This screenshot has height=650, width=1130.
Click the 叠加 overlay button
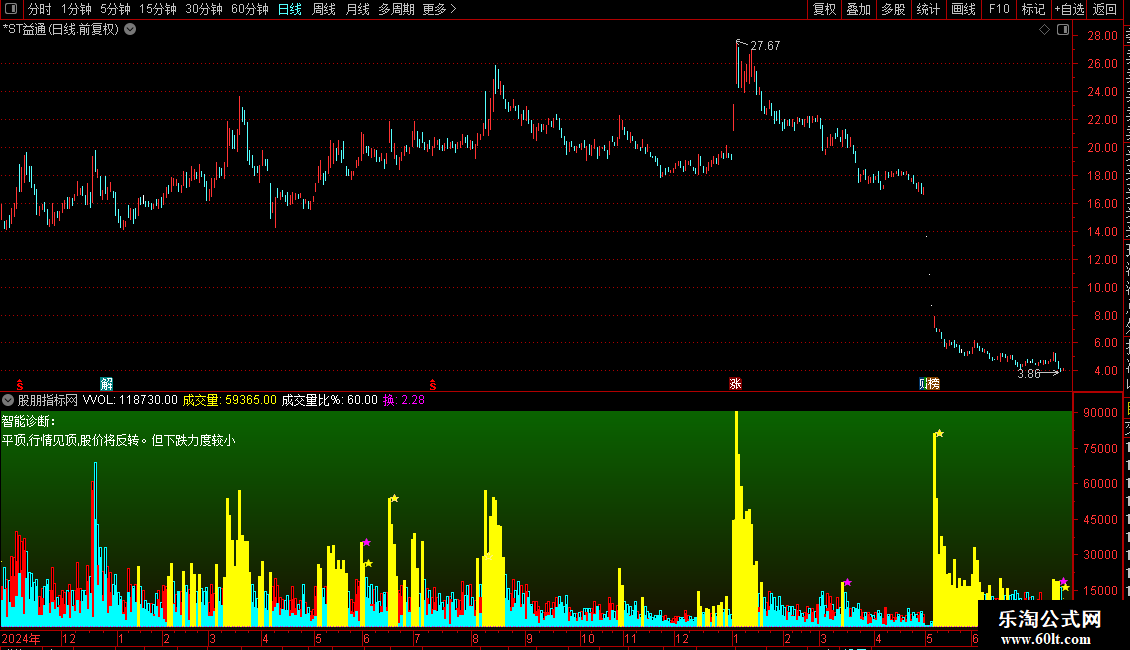coord(859,9)
